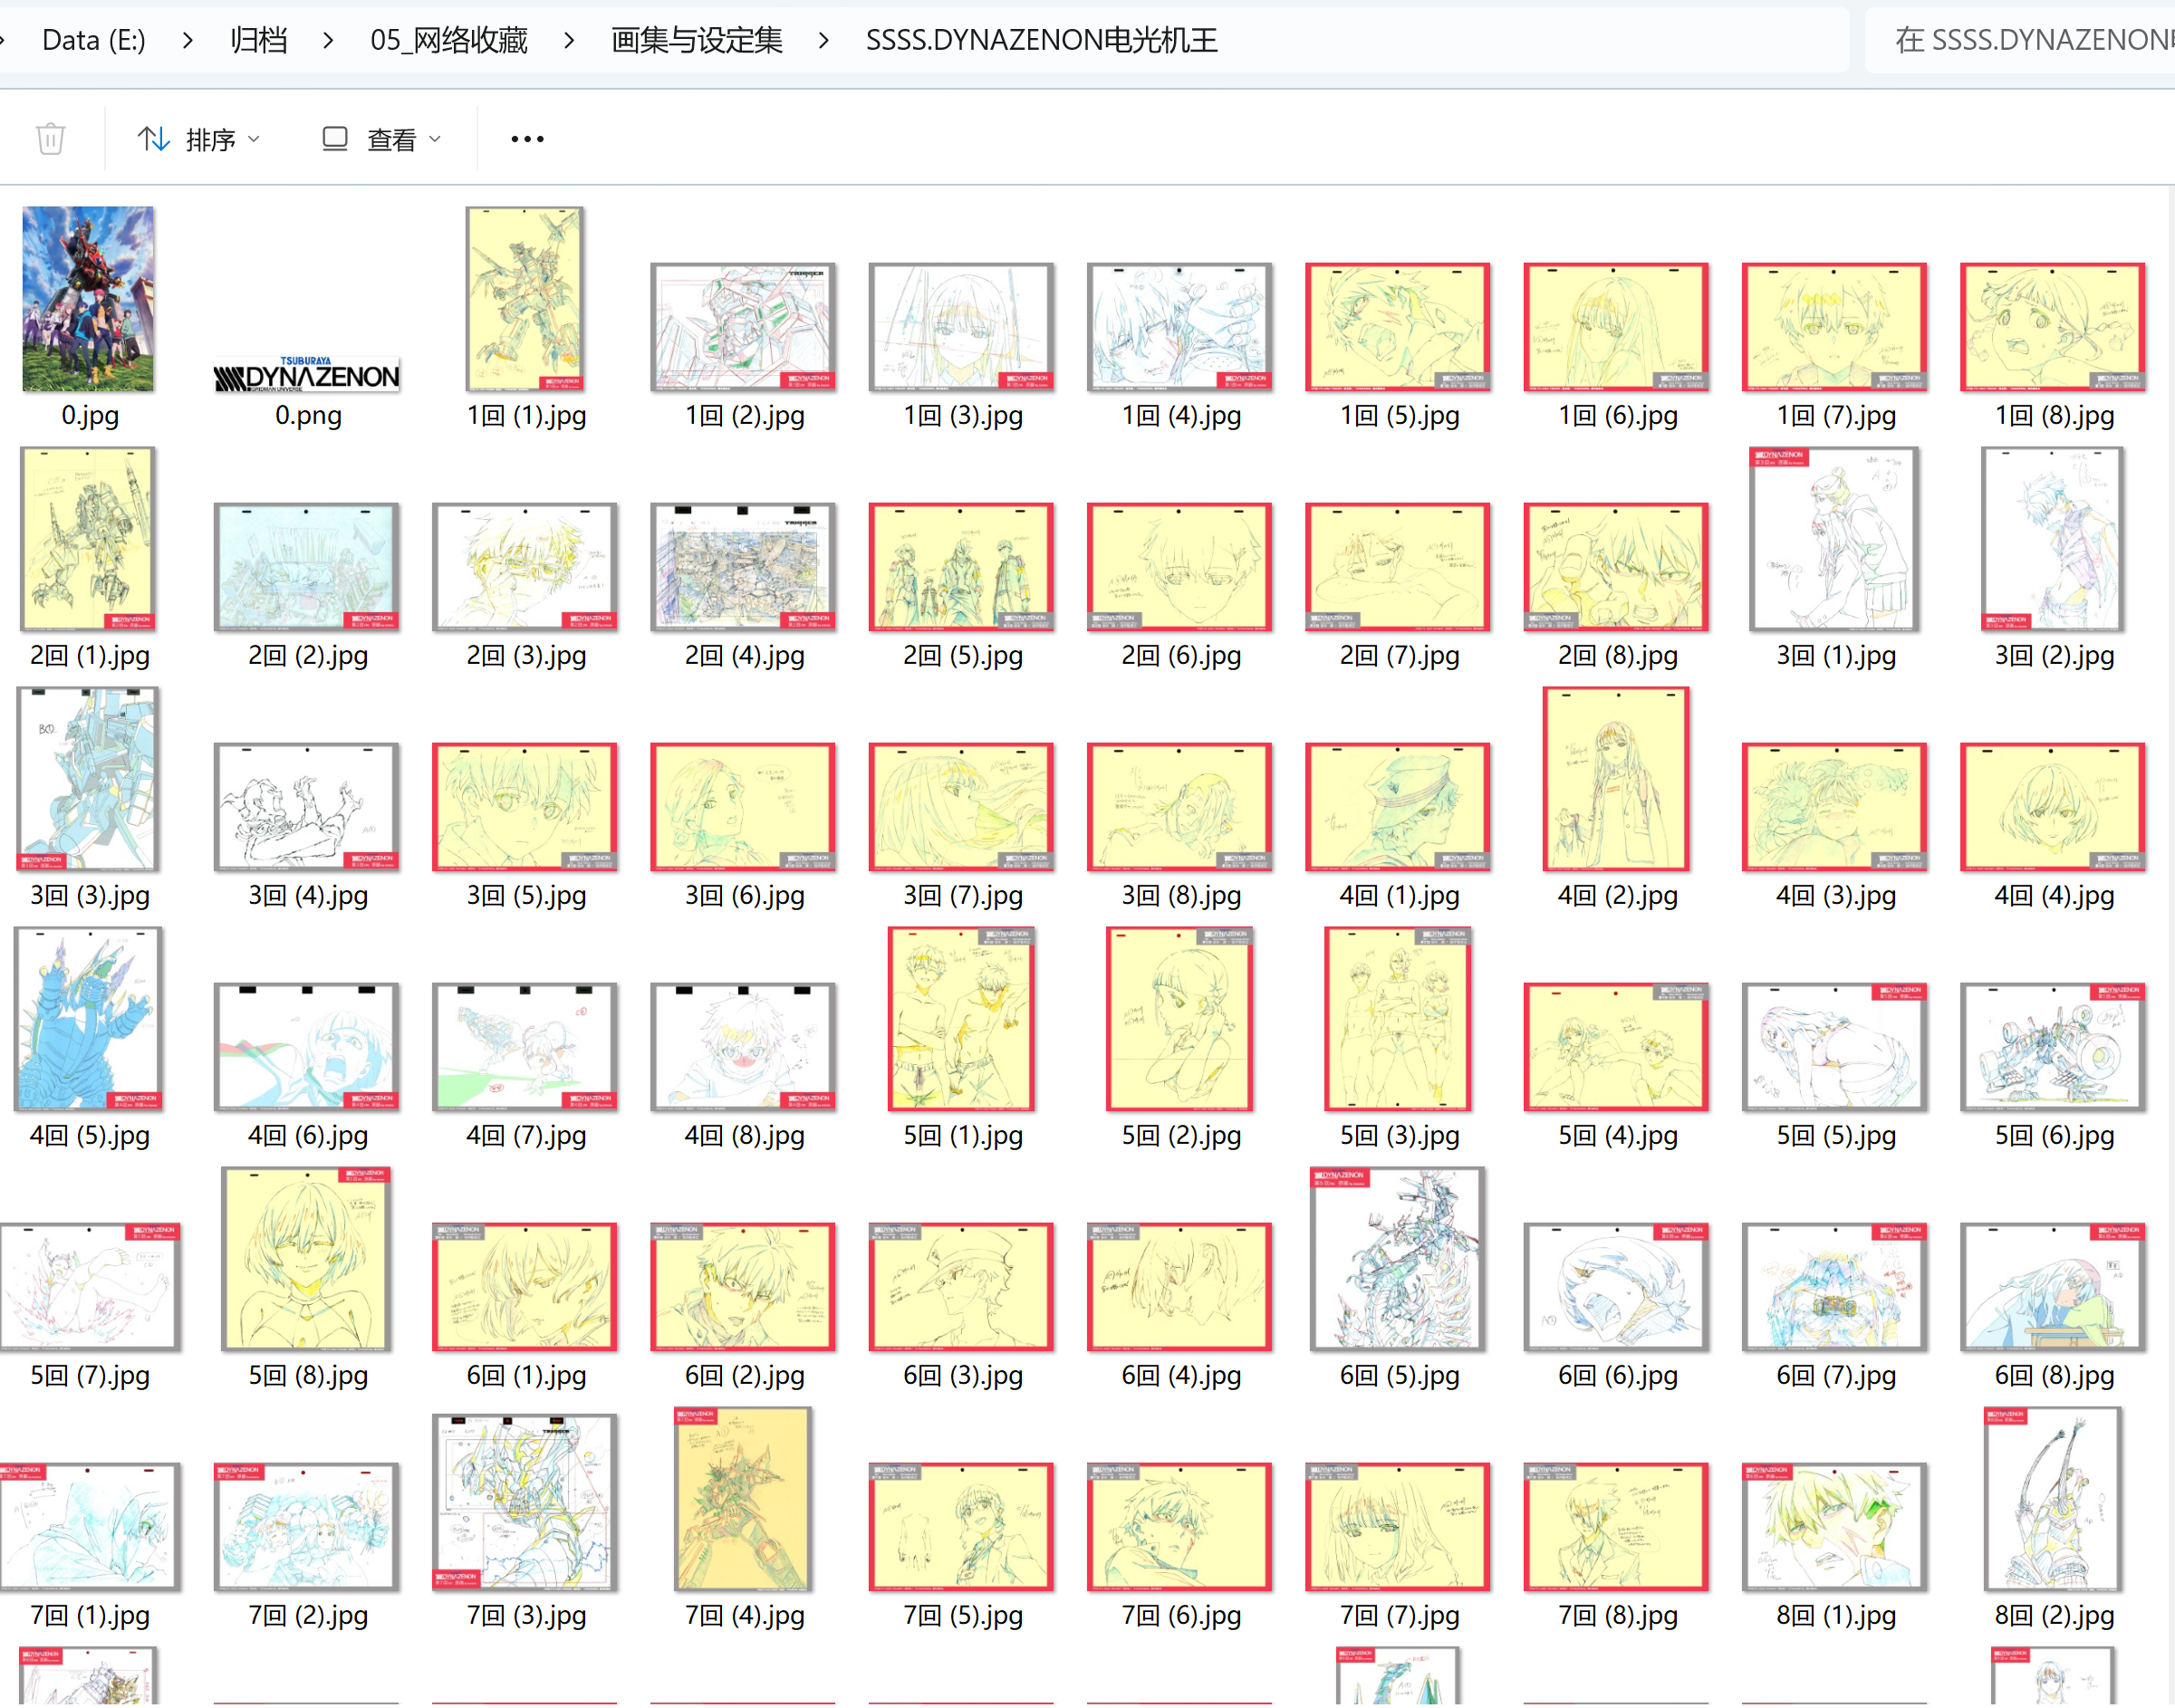Select thumbnail 2回 (1).jpg
This screenshot has width=2175, height=1708.
tap(88, 539)
